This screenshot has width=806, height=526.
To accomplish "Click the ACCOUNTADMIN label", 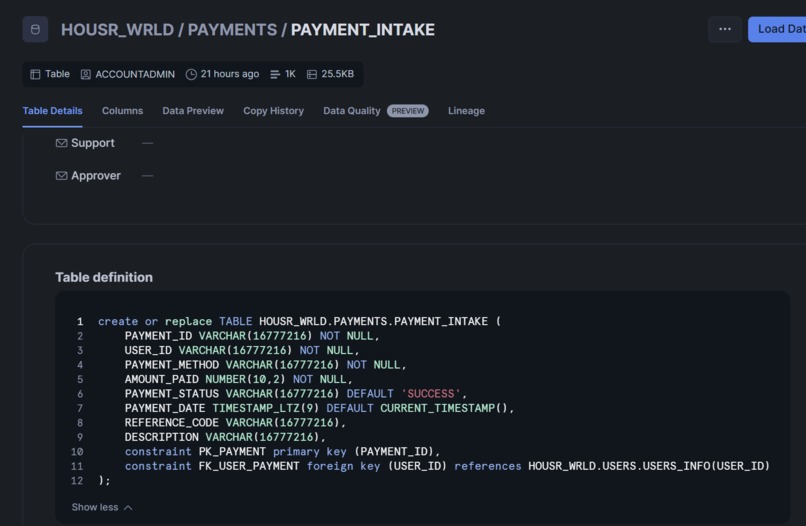I will [135, 74].
